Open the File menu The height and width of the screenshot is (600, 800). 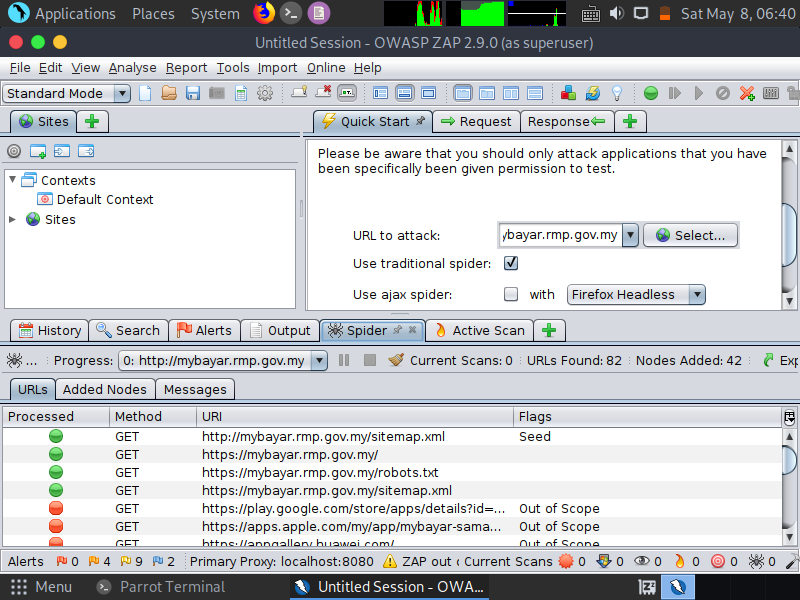pos(20,68)
